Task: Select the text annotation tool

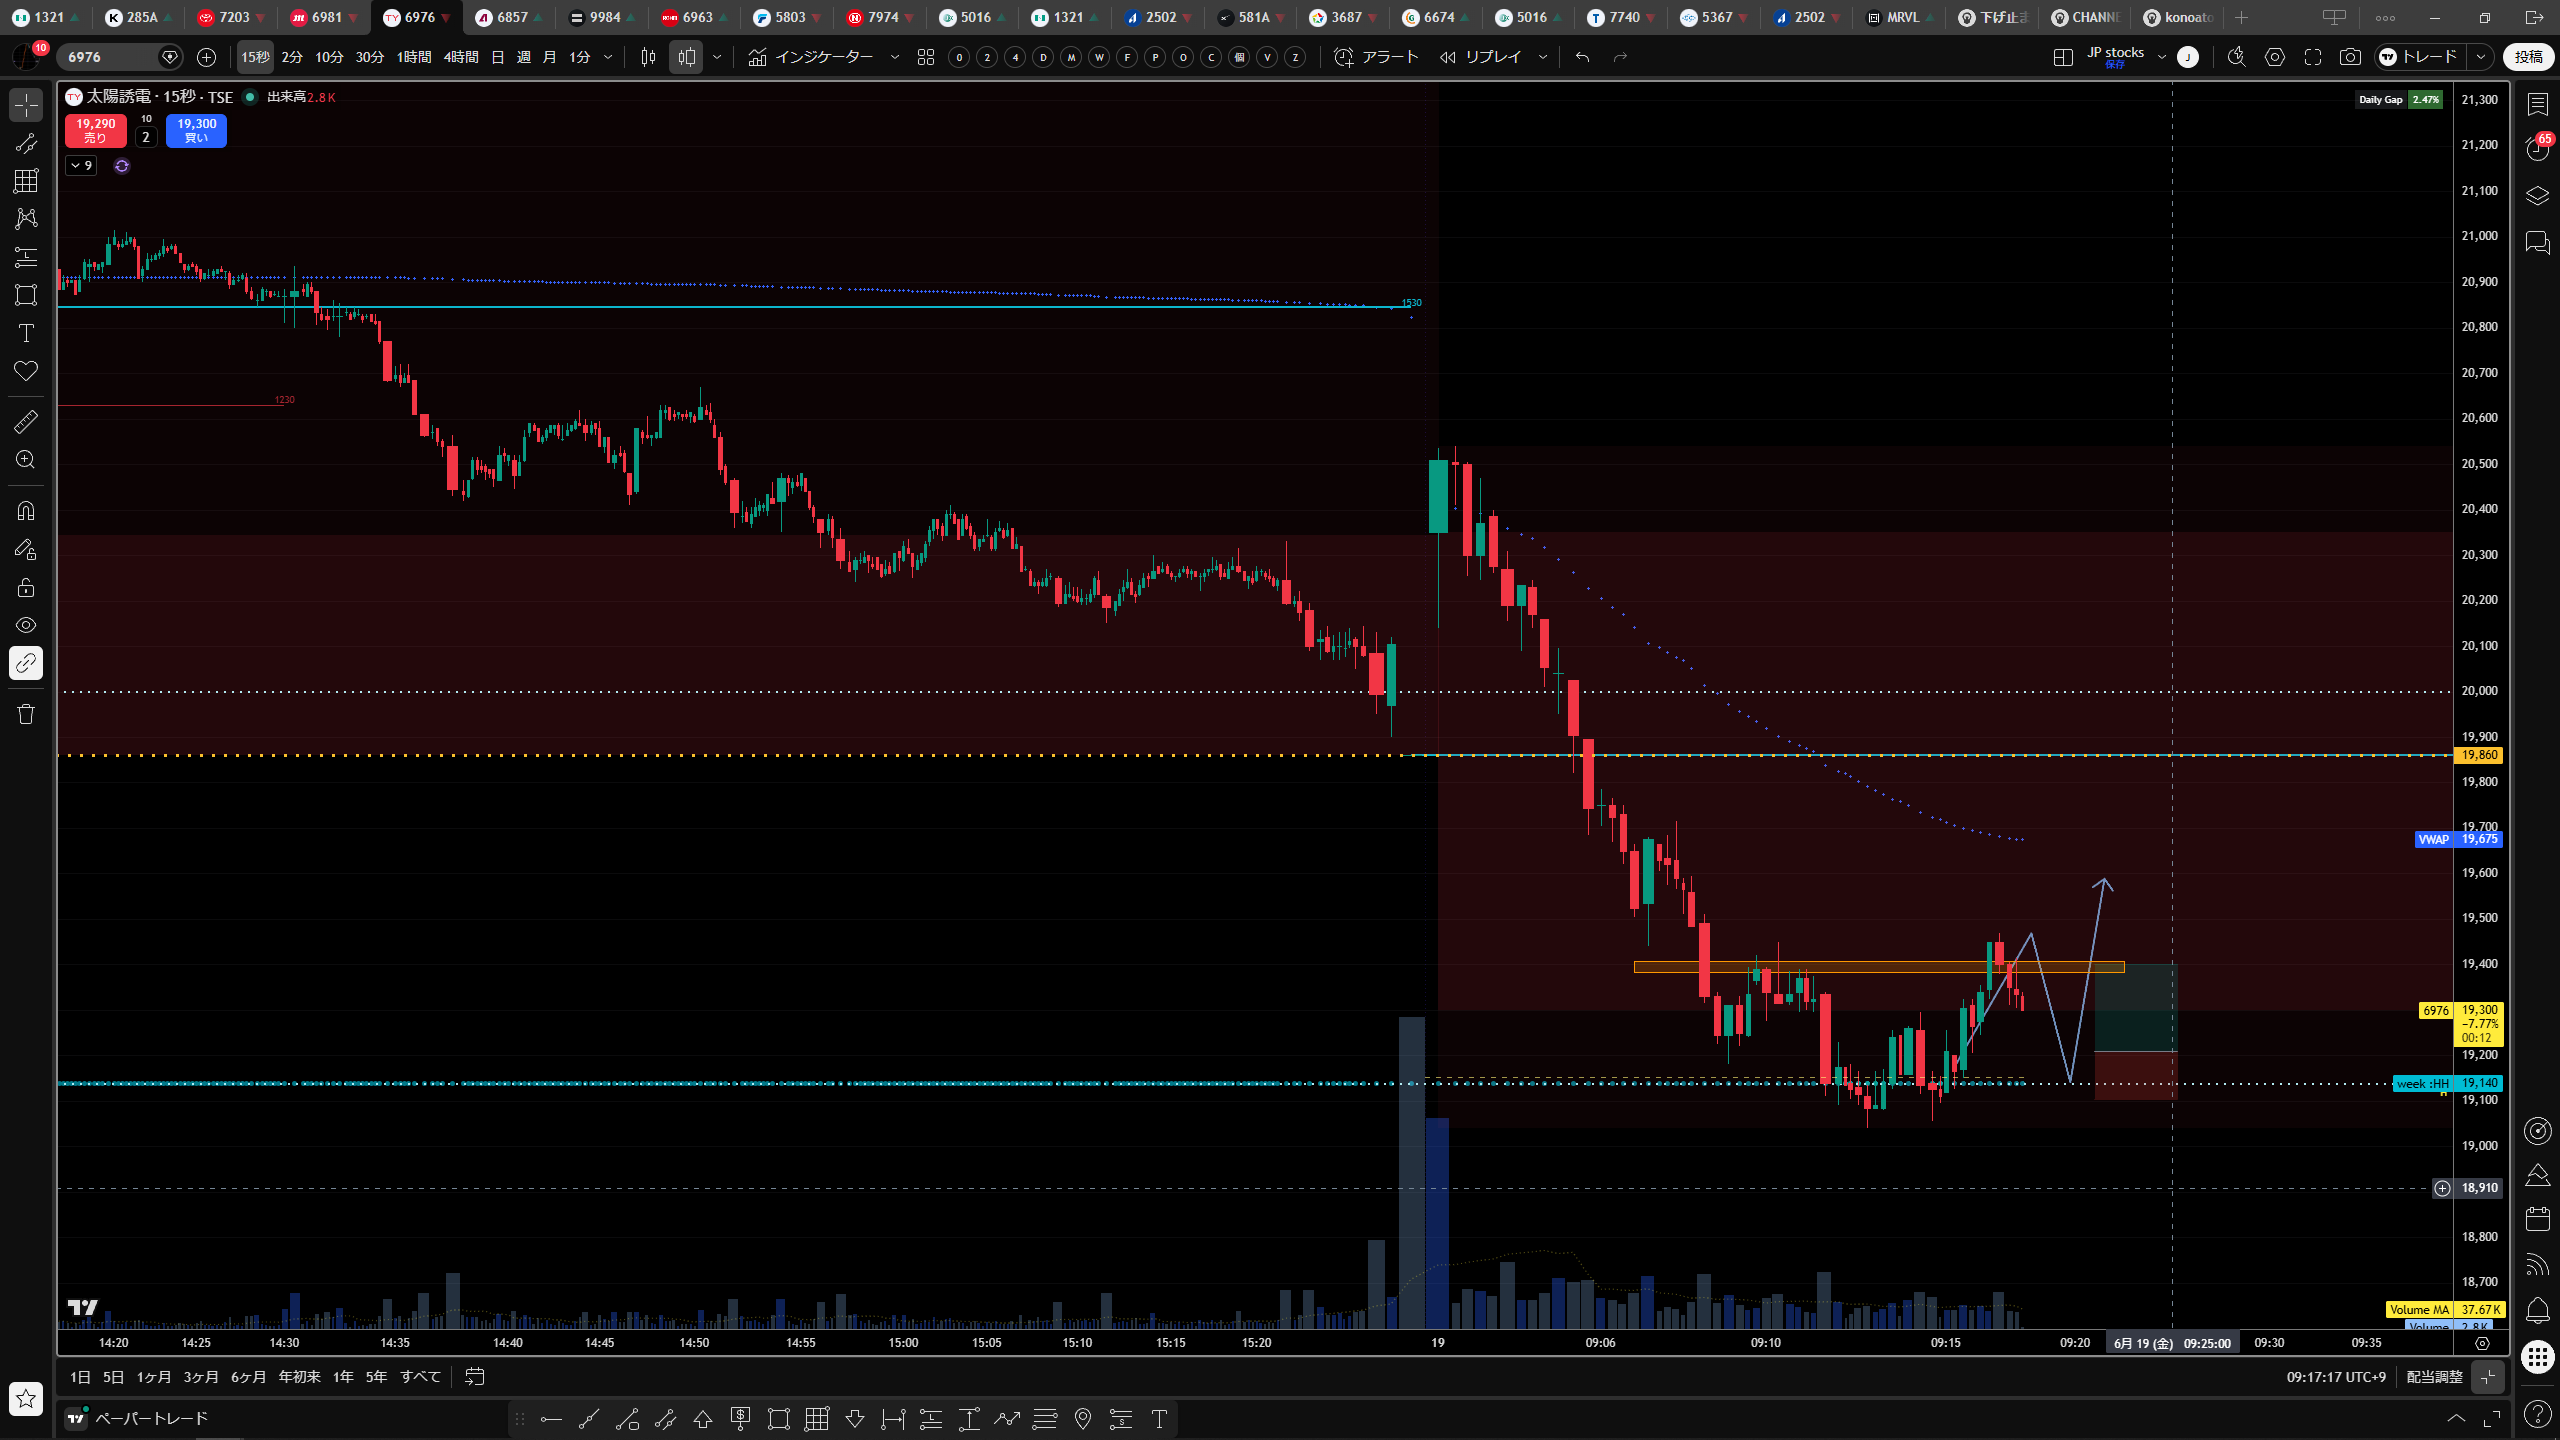Action: (26, 333)
